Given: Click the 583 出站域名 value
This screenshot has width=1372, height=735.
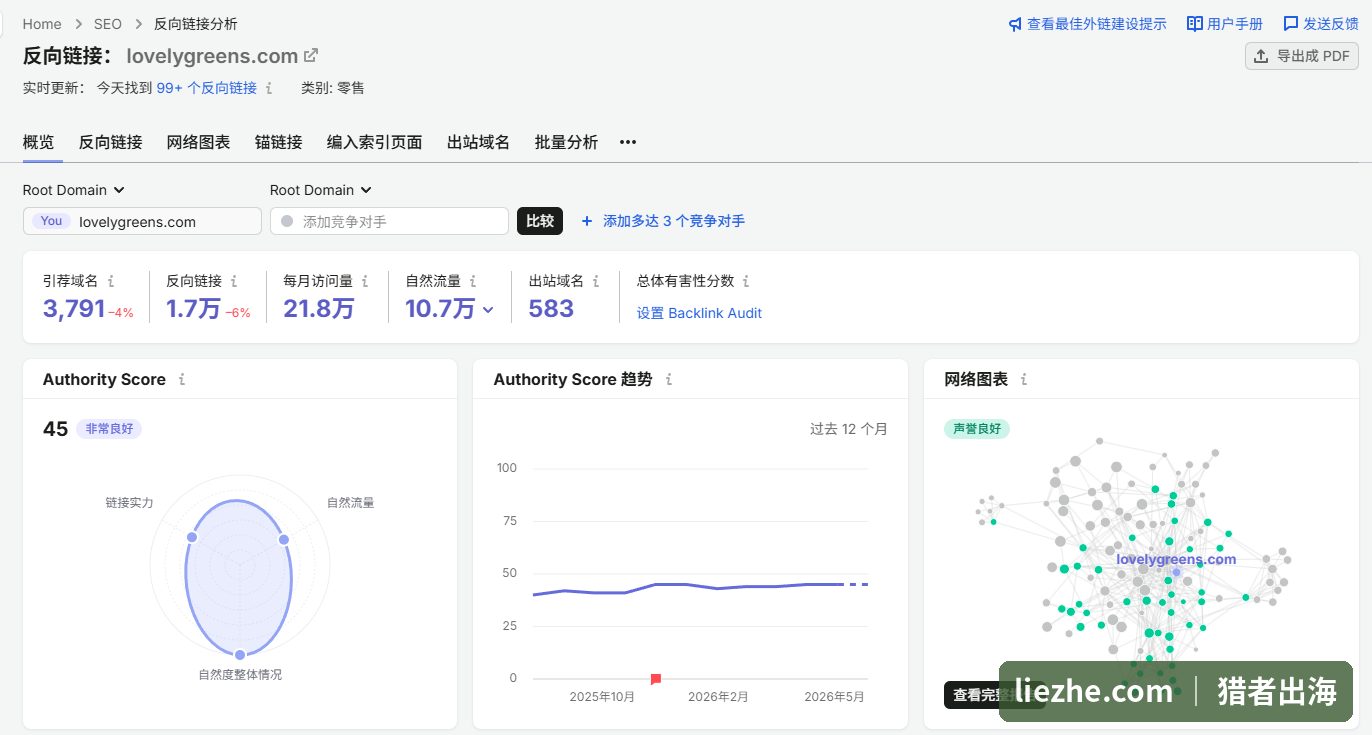Looking at the screenshot, I should [551, 309].
